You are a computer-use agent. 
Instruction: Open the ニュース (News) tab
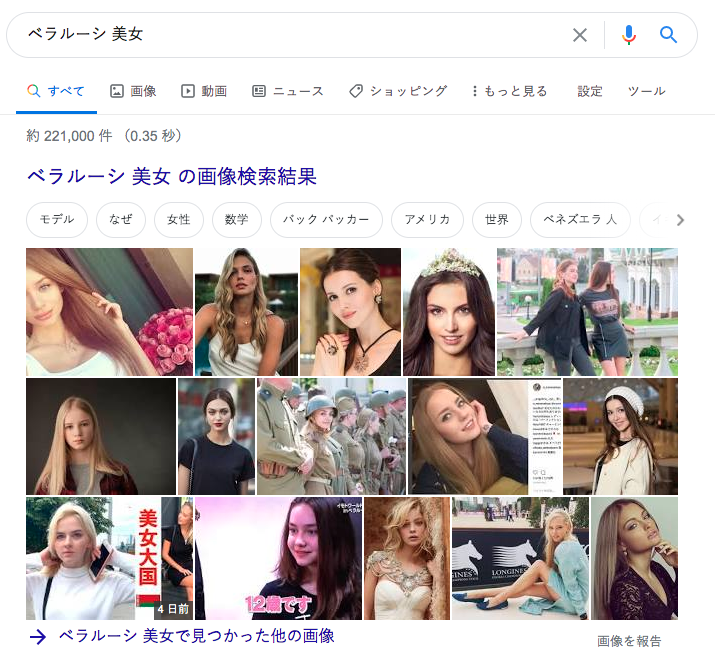(288, 91)
